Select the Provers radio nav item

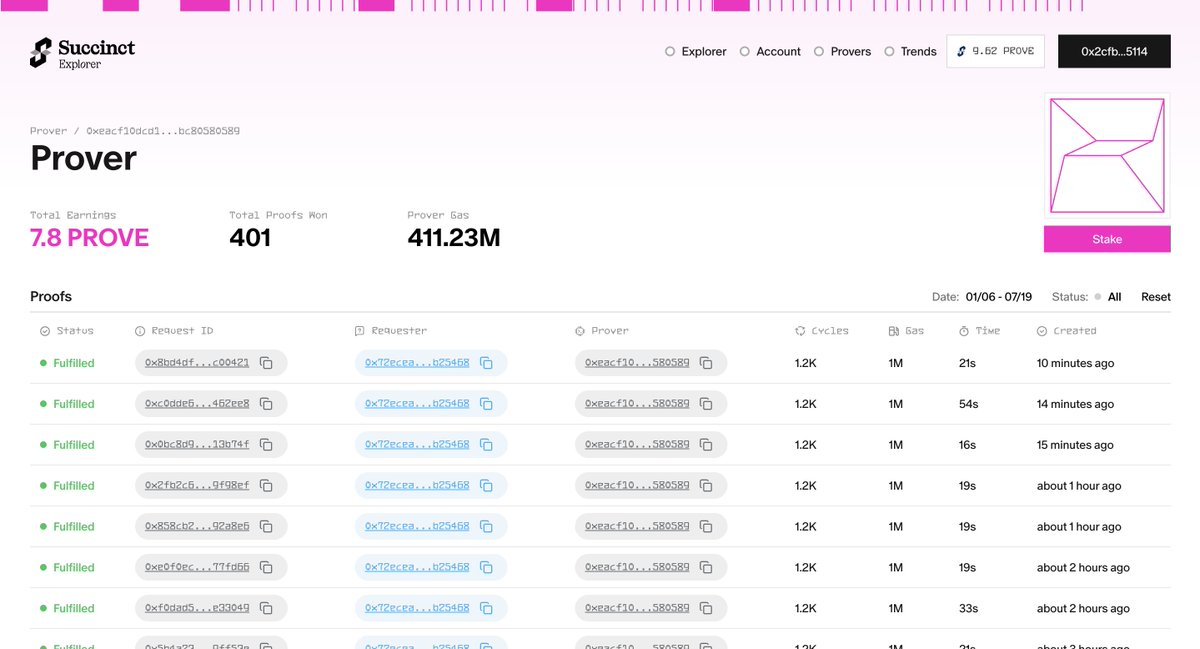(x=842, y=51)
